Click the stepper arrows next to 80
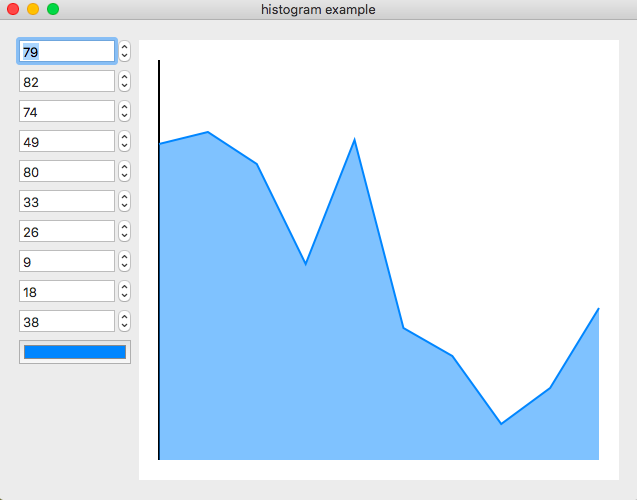This screenshot has height=500, width=637. (124, 171)
